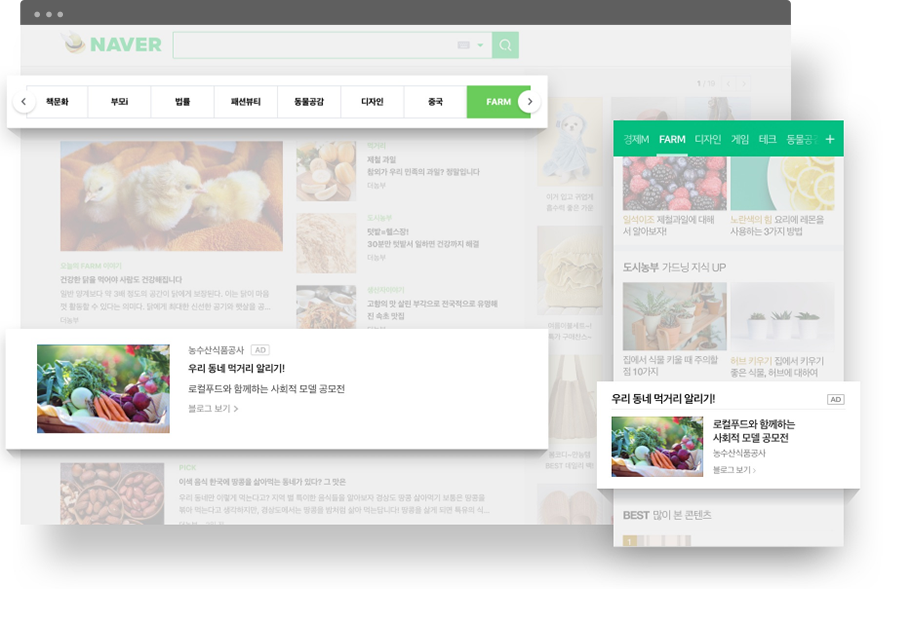The image size is (911, 623).
Task: Select 디자인 tab in mobile panel
Action: point(708,139)
